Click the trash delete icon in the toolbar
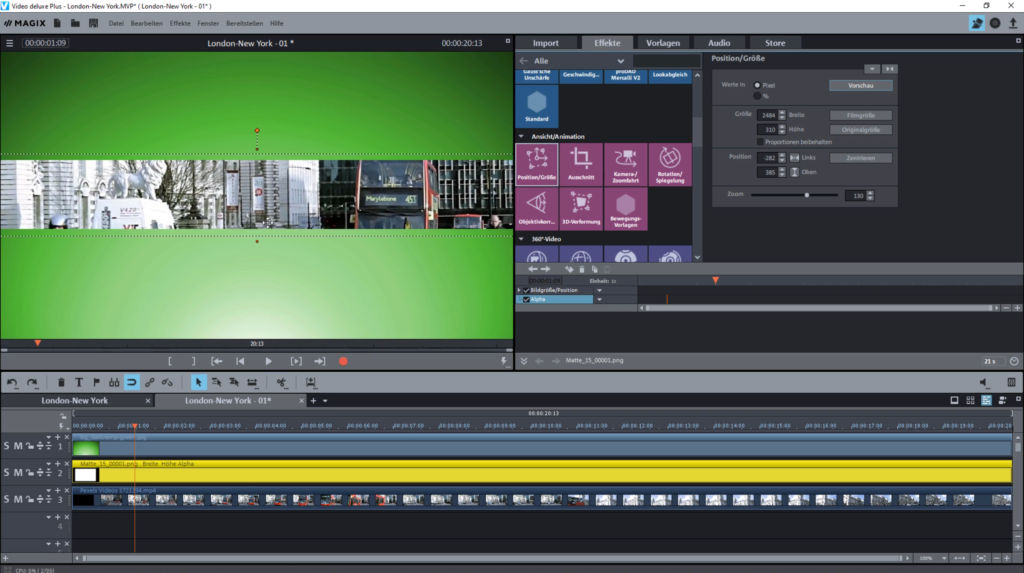Screen dimensions: 1024x573 coord(61,382)
